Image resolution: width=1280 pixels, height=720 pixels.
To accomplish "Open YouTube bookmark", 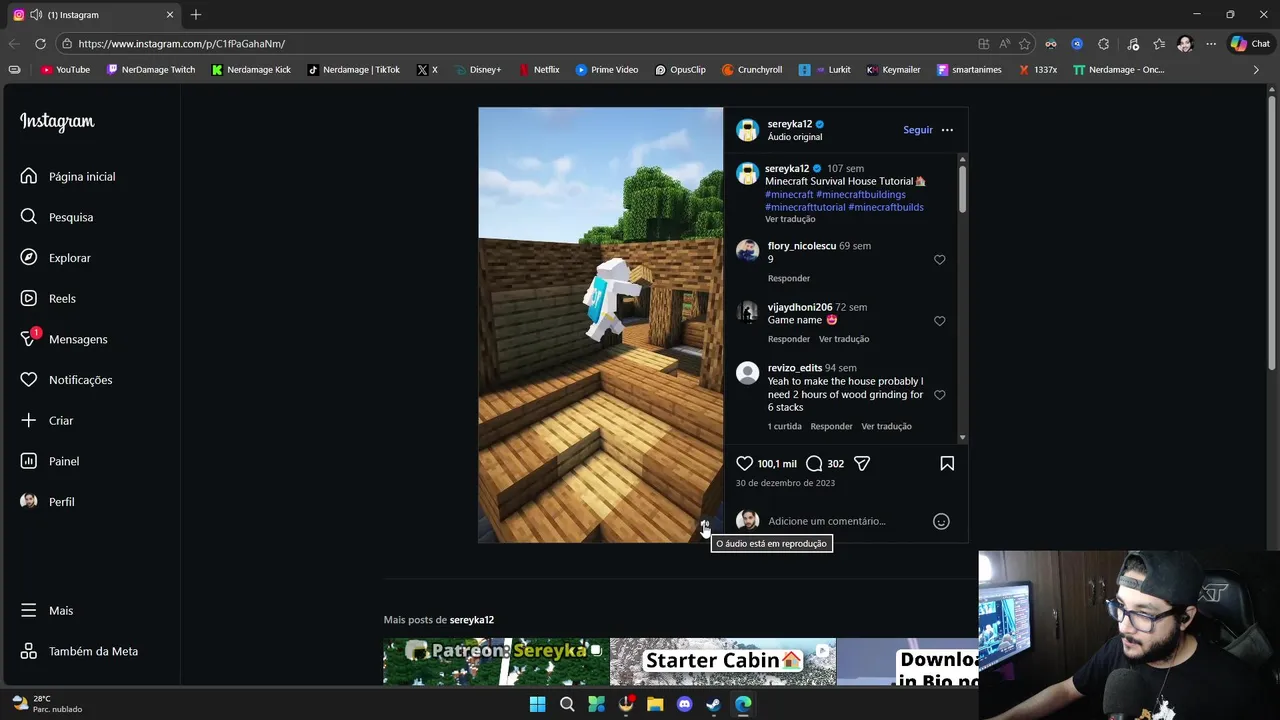I will point(65,70).
